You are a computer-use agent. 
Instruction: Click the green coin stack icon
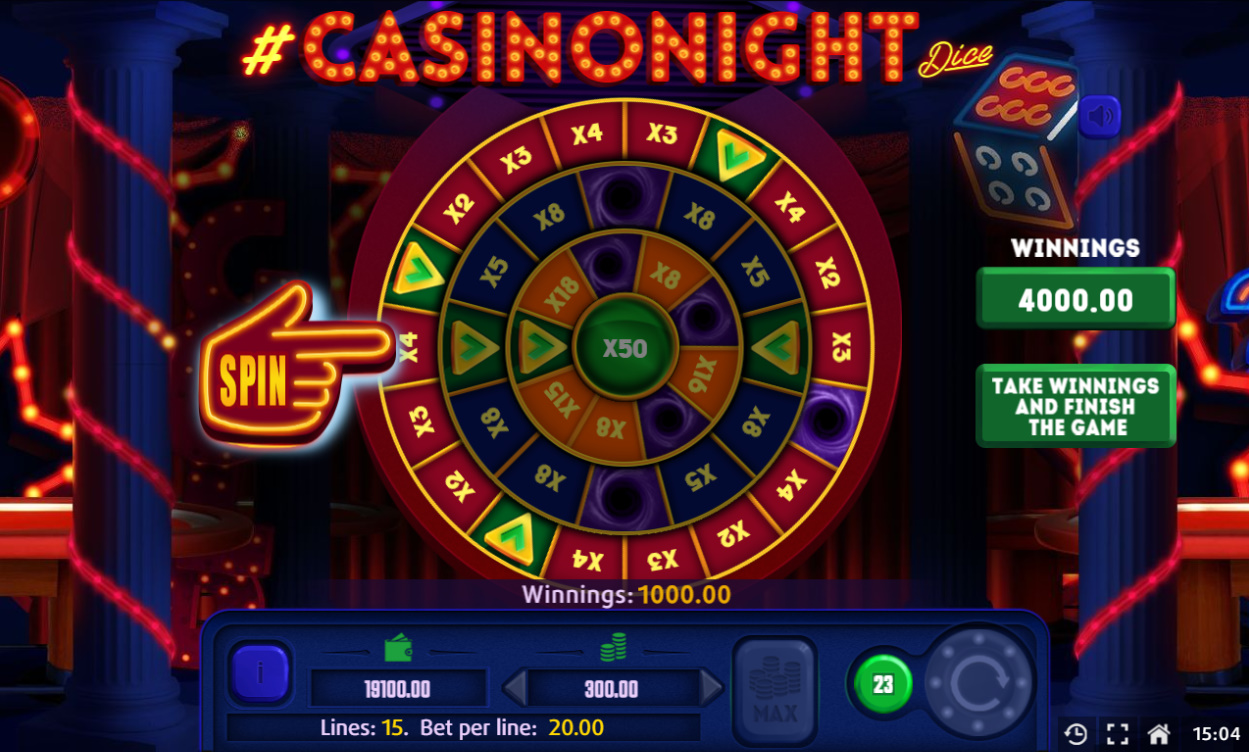click(x=613, y=648)
